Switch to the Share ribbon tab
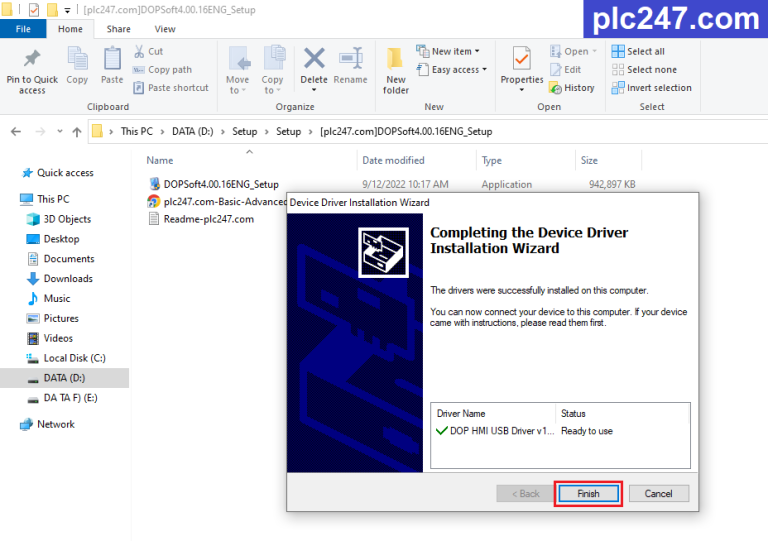The height and width of the screenshot is (541, 768). (119, 29)
